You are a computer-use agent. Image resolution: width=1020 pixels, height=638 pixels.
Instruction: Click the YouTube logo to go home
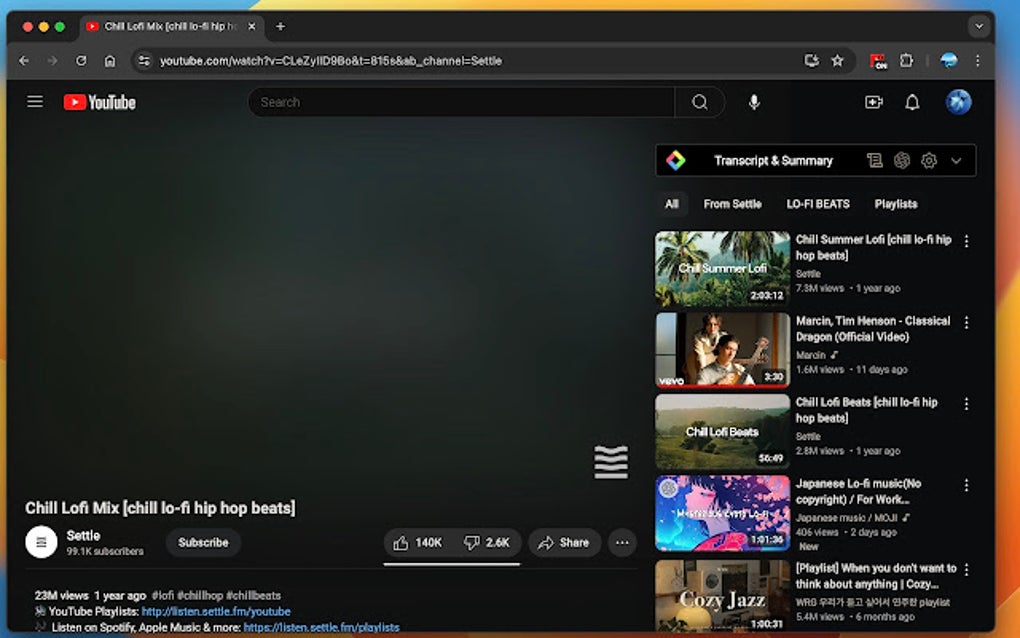coord(98,101)
